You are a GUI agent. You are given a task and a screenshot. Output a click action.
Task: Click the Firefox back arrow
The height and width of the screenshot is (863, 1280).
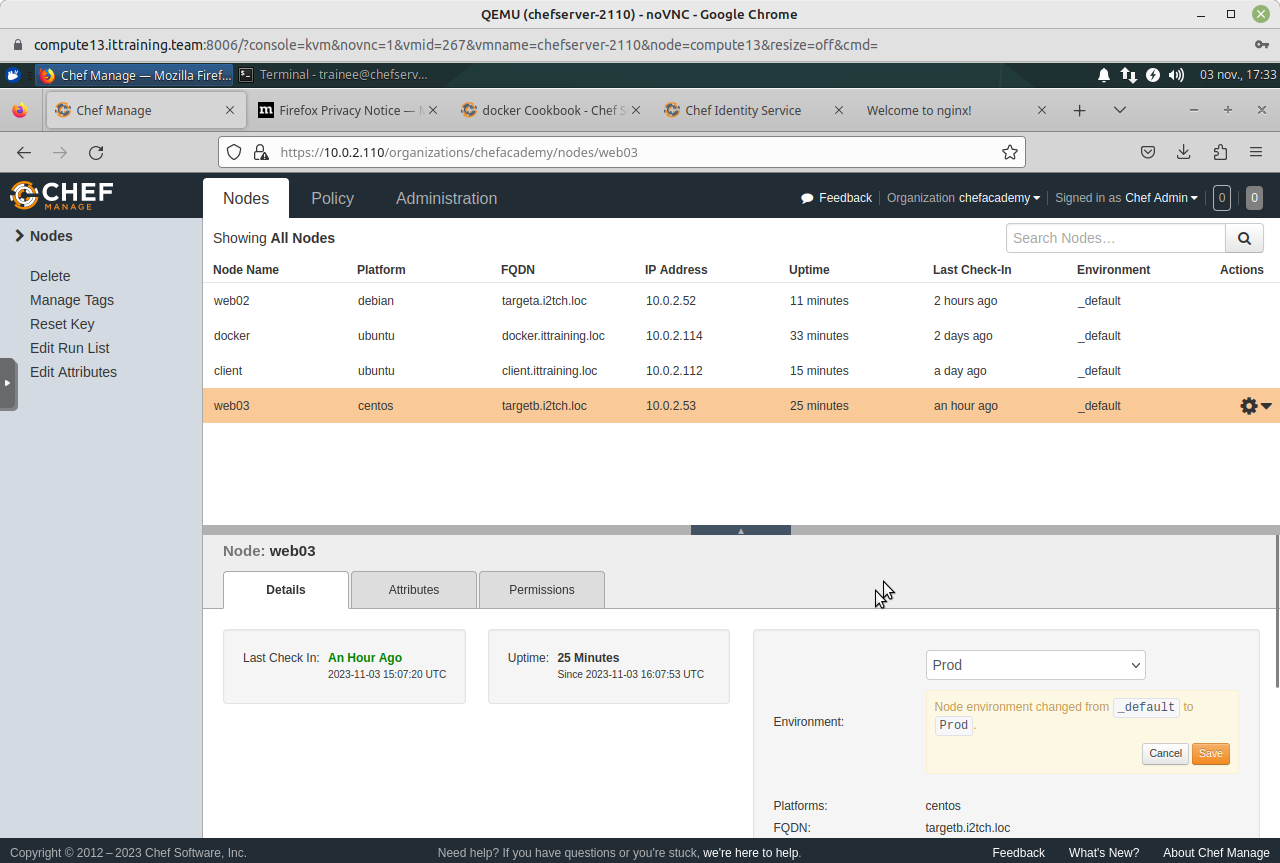[24, 152]
